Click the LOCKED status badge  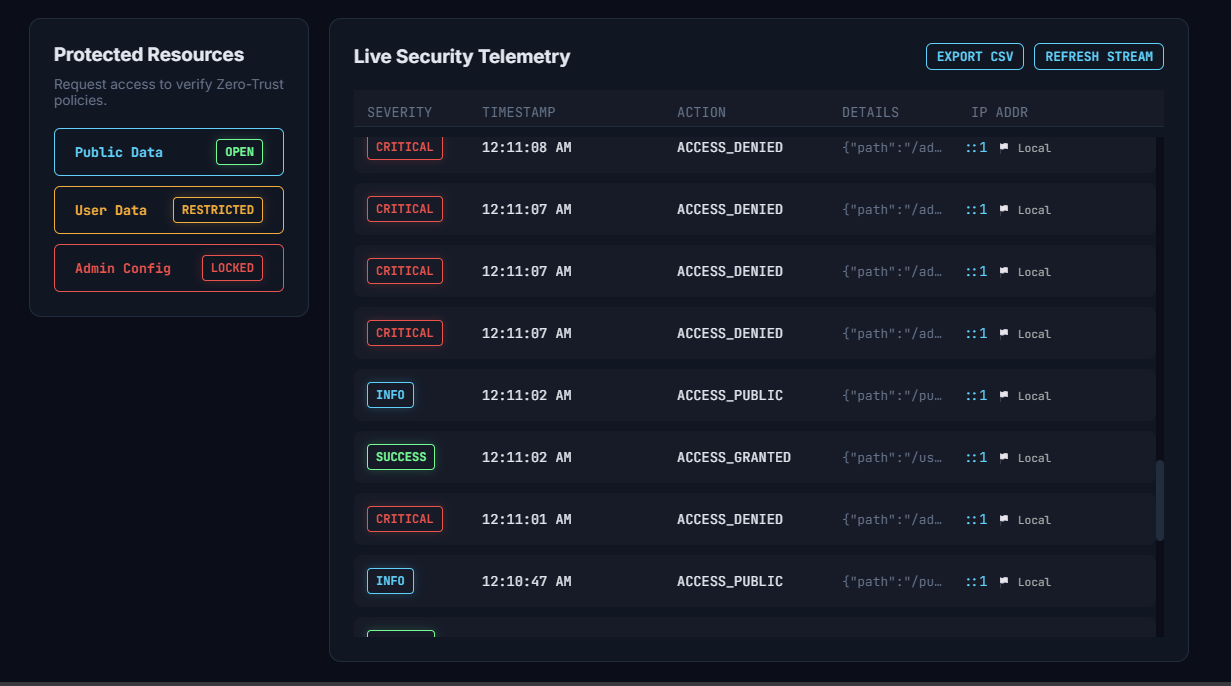(x=232, y=268)
